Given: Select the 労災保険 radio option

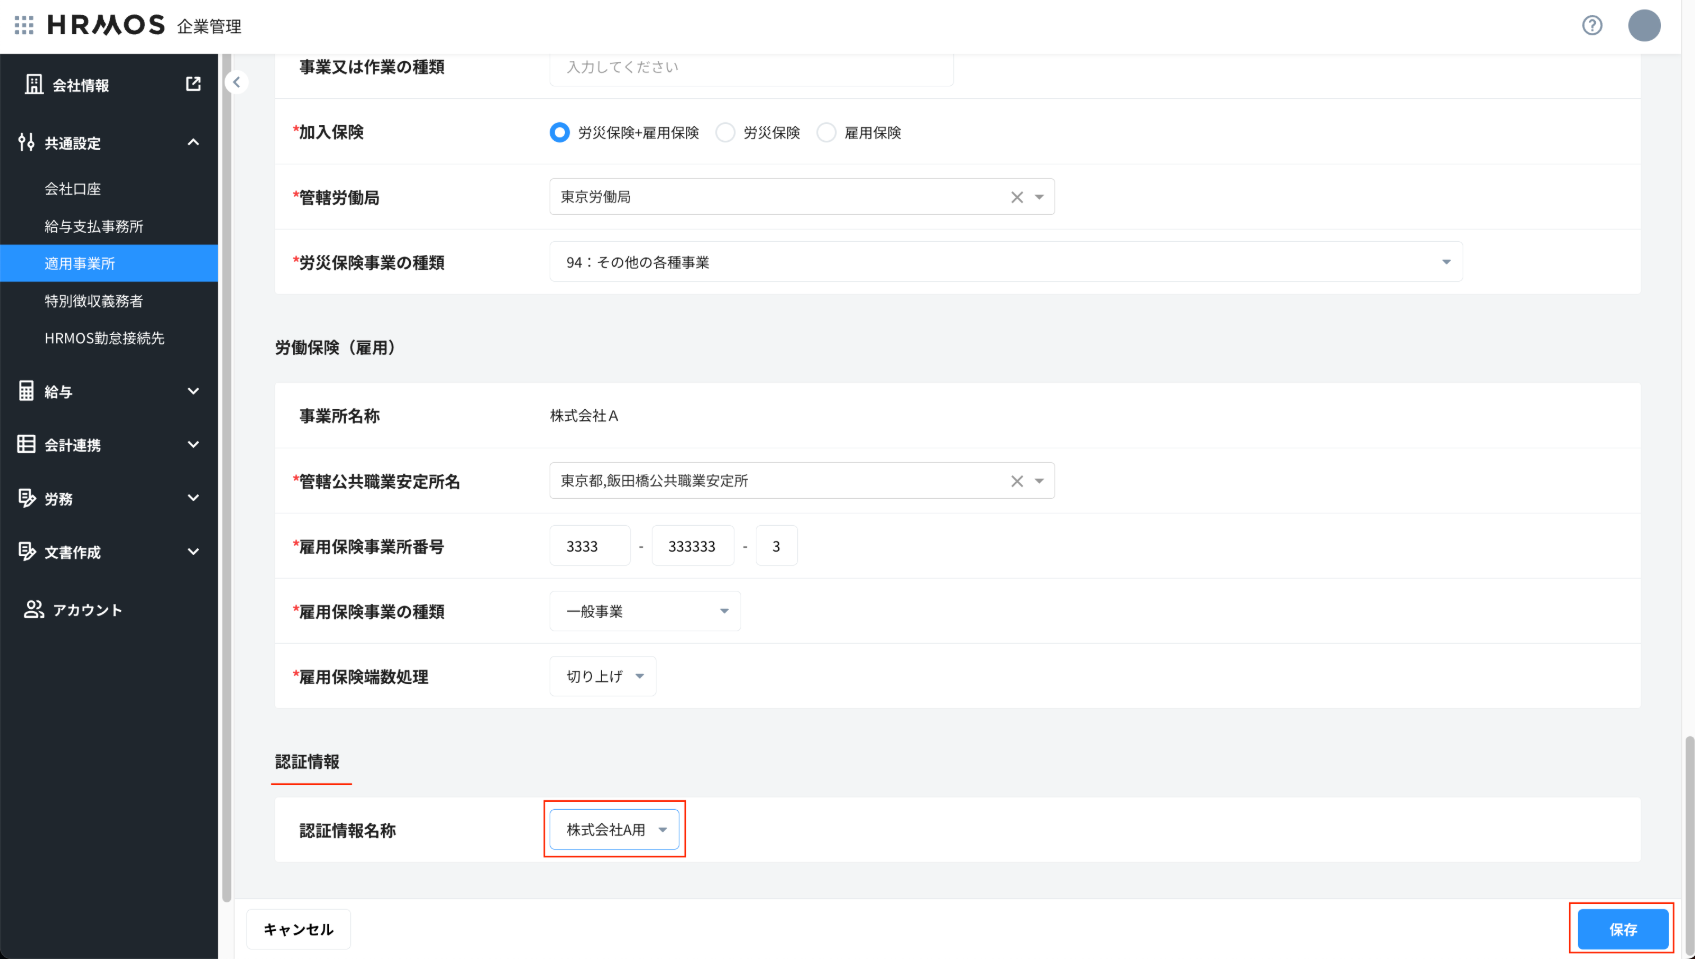Looking at the screenshot, I should coord(726,132).
